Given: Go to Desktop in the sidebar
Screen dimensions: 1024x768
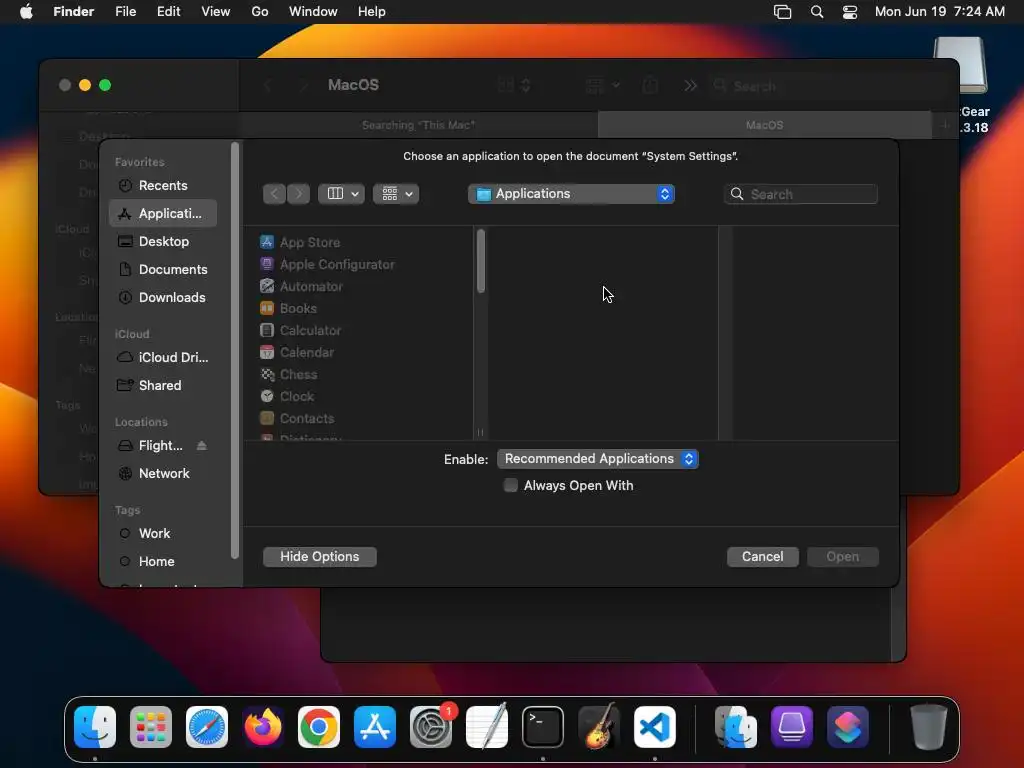Looking at the screenshot, I should tap(163, 242).
